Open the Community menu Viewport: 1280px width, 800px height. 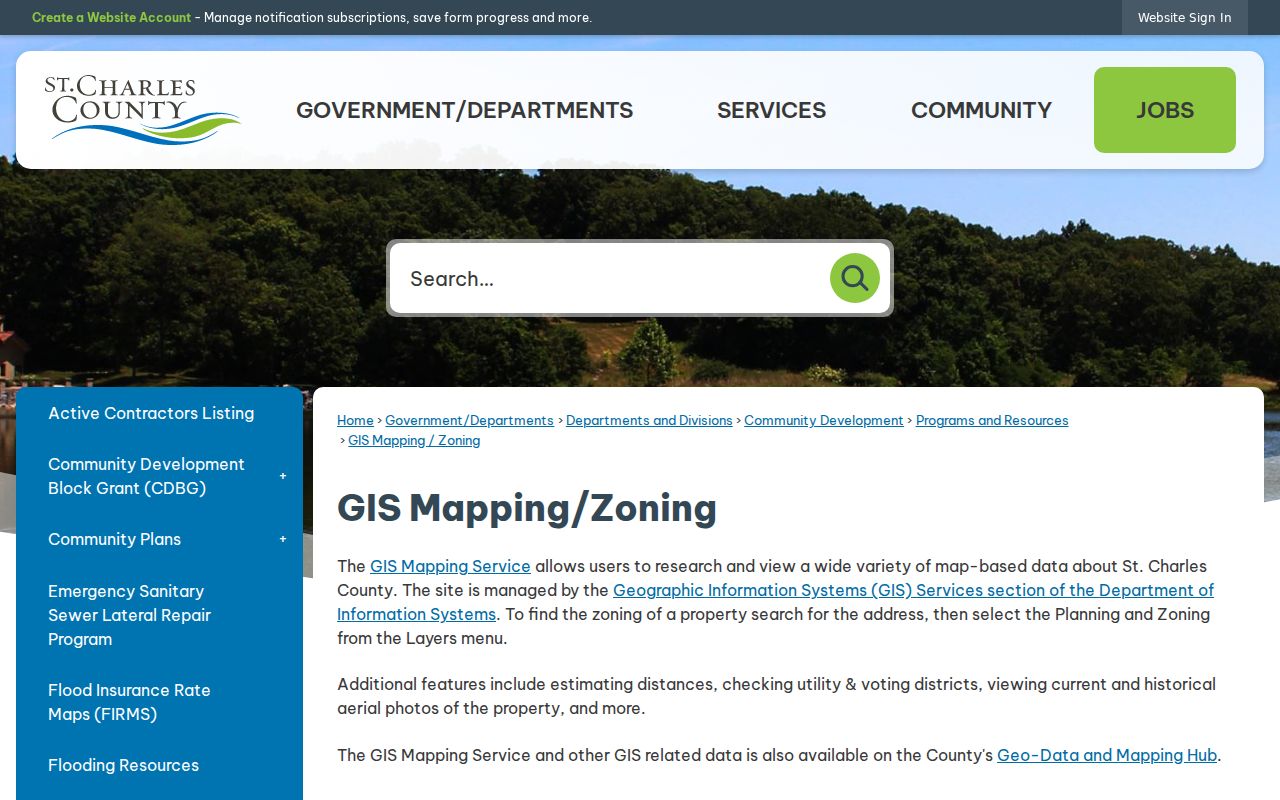point(981,110)
